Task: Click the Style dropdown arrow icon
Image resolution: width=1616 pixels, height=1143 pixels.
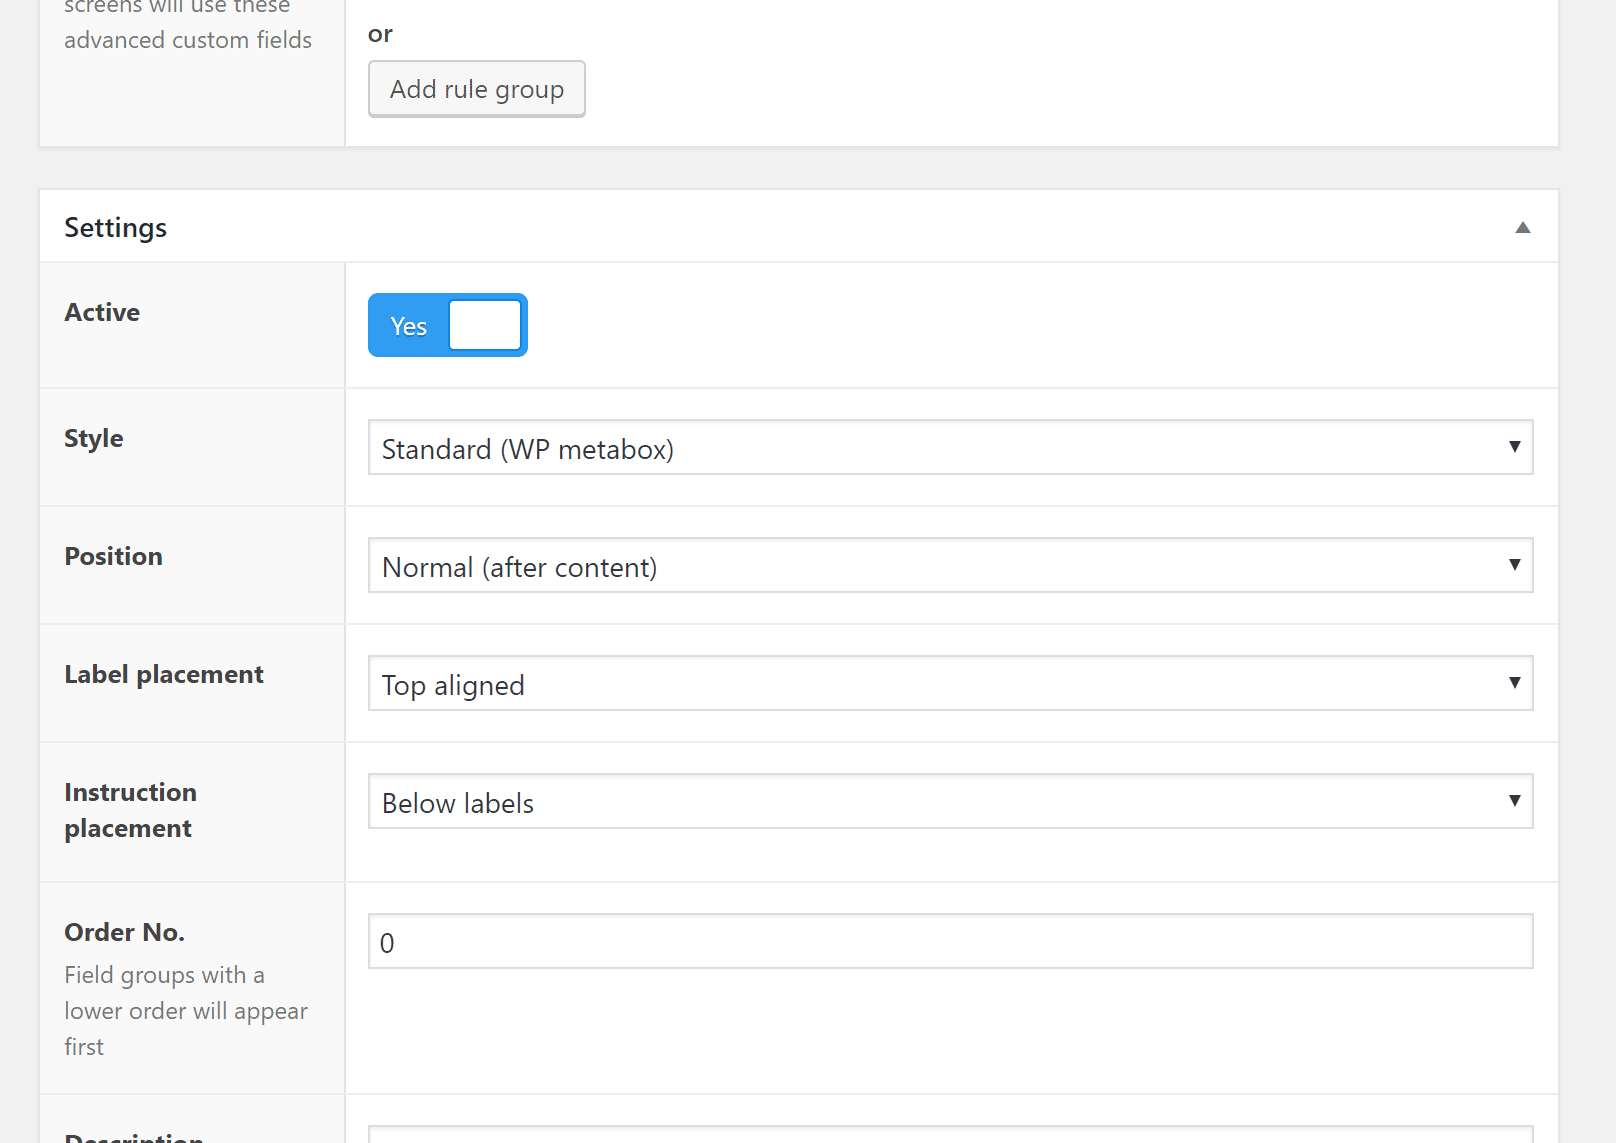Action: pos(1513,448)
